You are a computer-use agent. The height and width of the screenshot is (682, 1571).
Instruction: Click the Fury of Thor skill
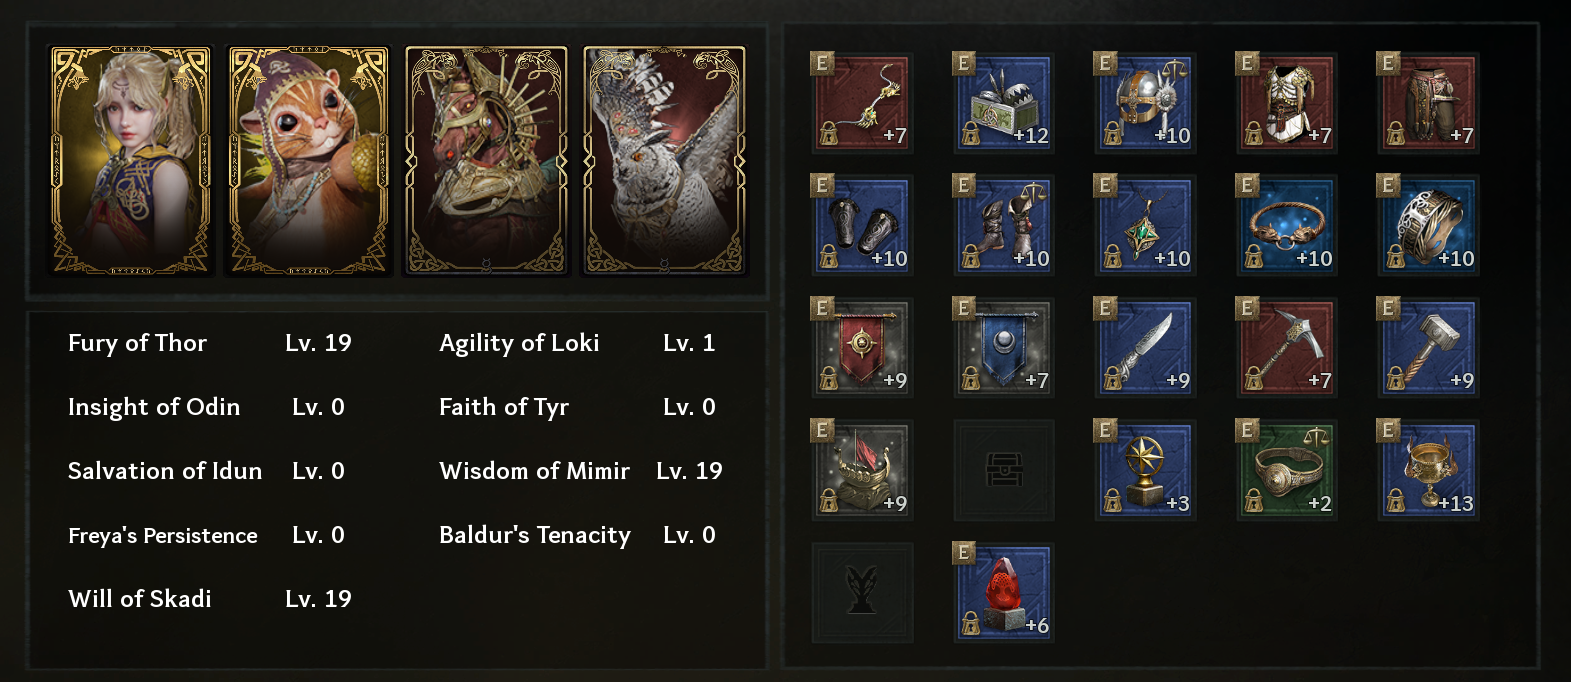138,343
